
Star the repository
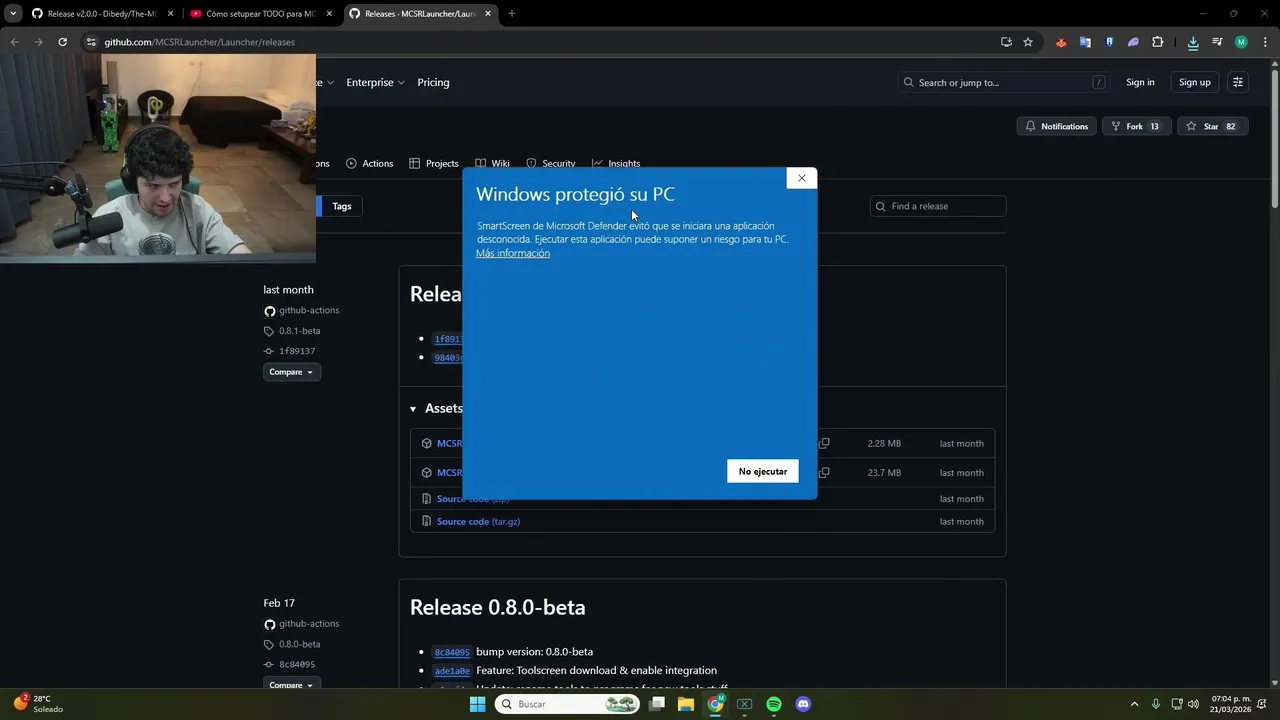click(x=1212, y=126)
